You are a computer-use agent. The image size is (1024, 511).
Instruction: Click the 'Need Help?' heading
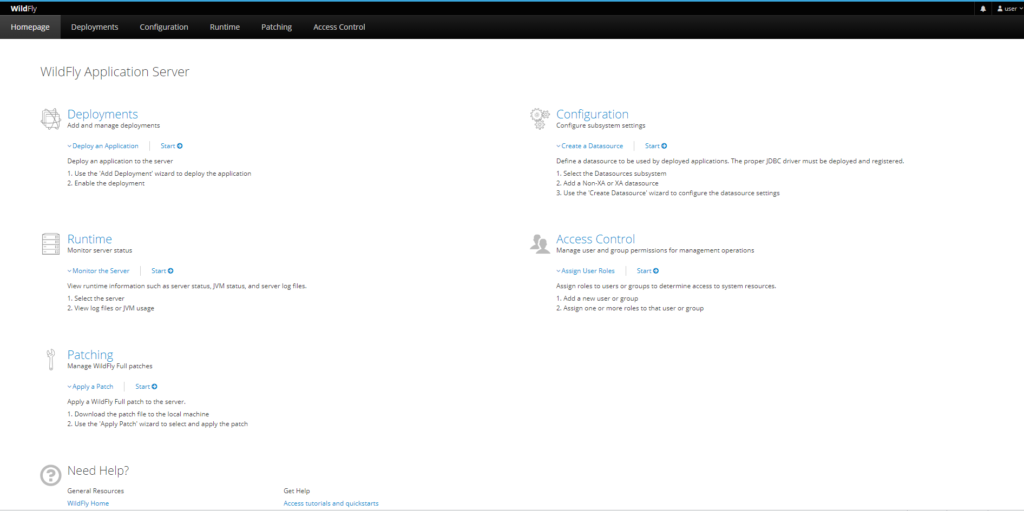pos(98,470)
